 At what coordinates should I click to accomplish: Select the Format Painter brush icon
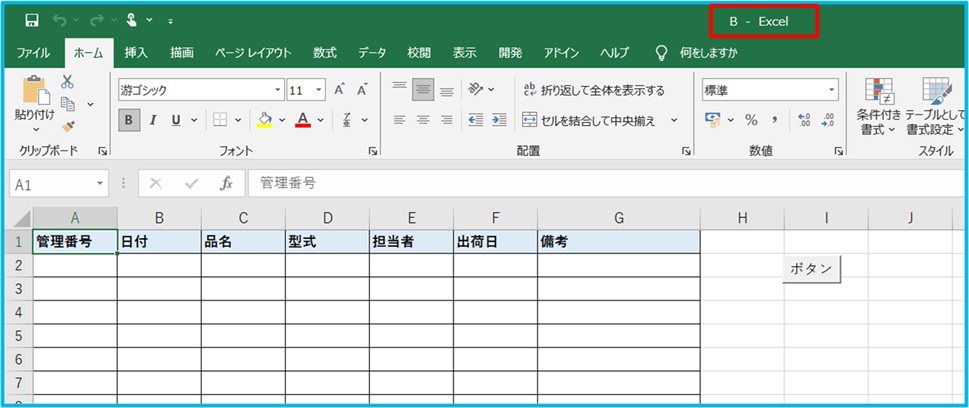[68, 126]
